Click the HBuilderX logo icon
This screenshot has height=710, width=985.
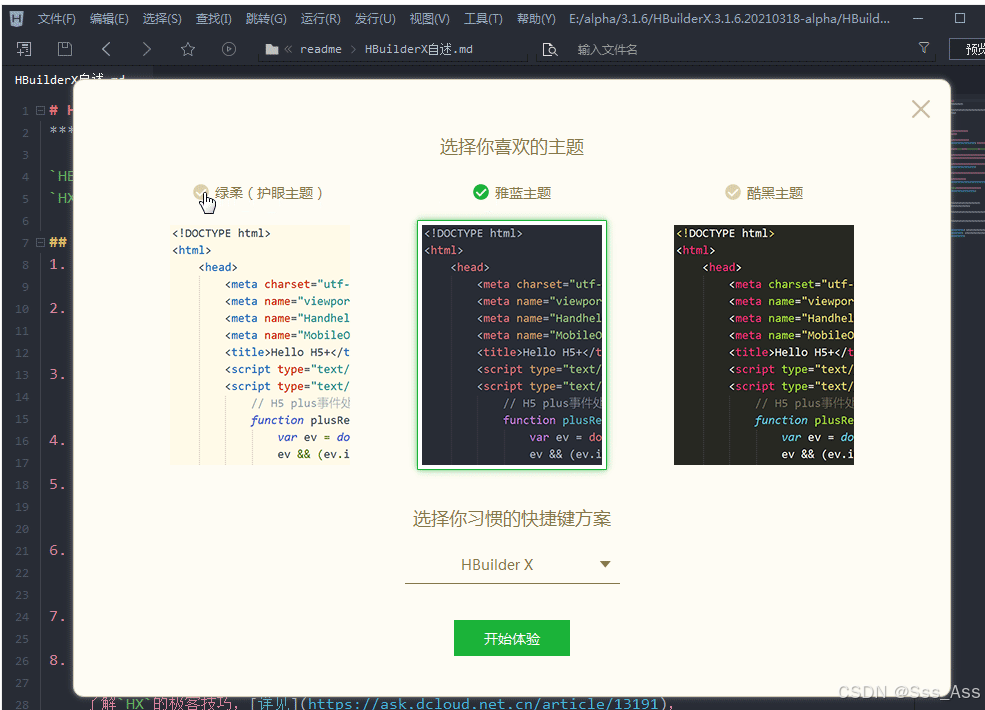17,19
